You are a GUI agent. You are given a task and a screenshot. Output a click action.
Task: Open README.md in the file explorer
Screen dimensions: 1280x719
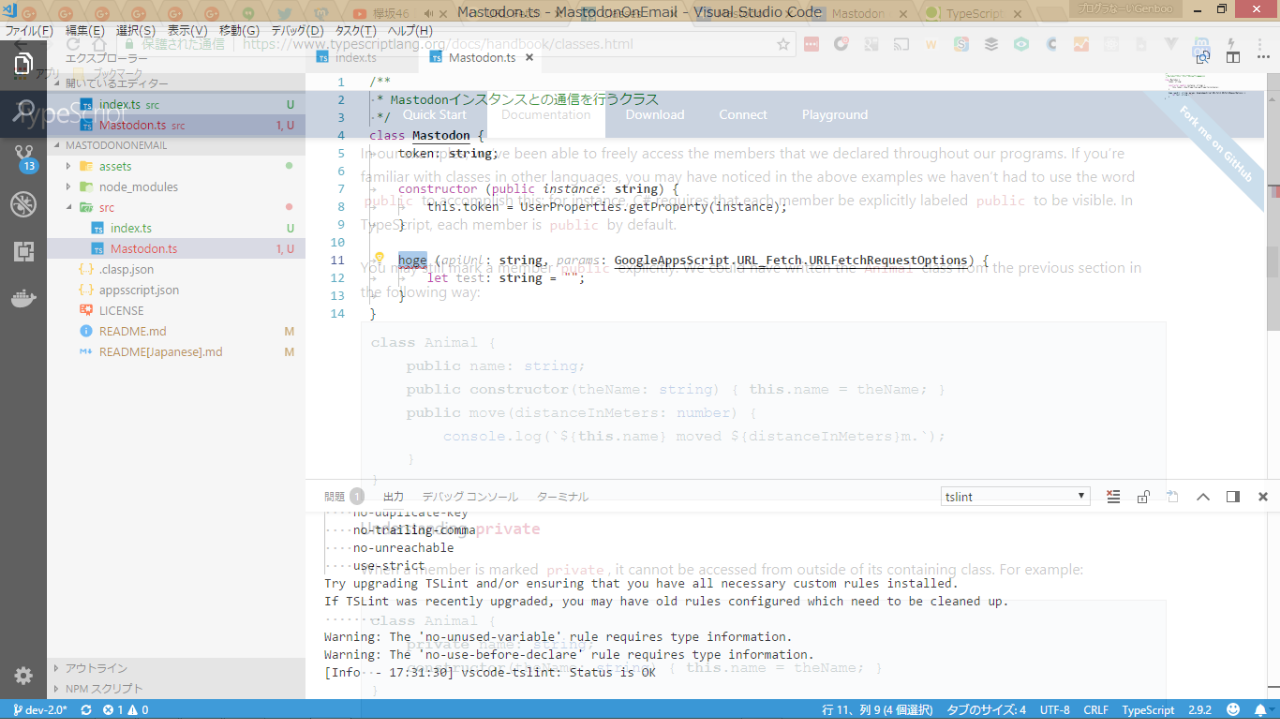[132, 331]
